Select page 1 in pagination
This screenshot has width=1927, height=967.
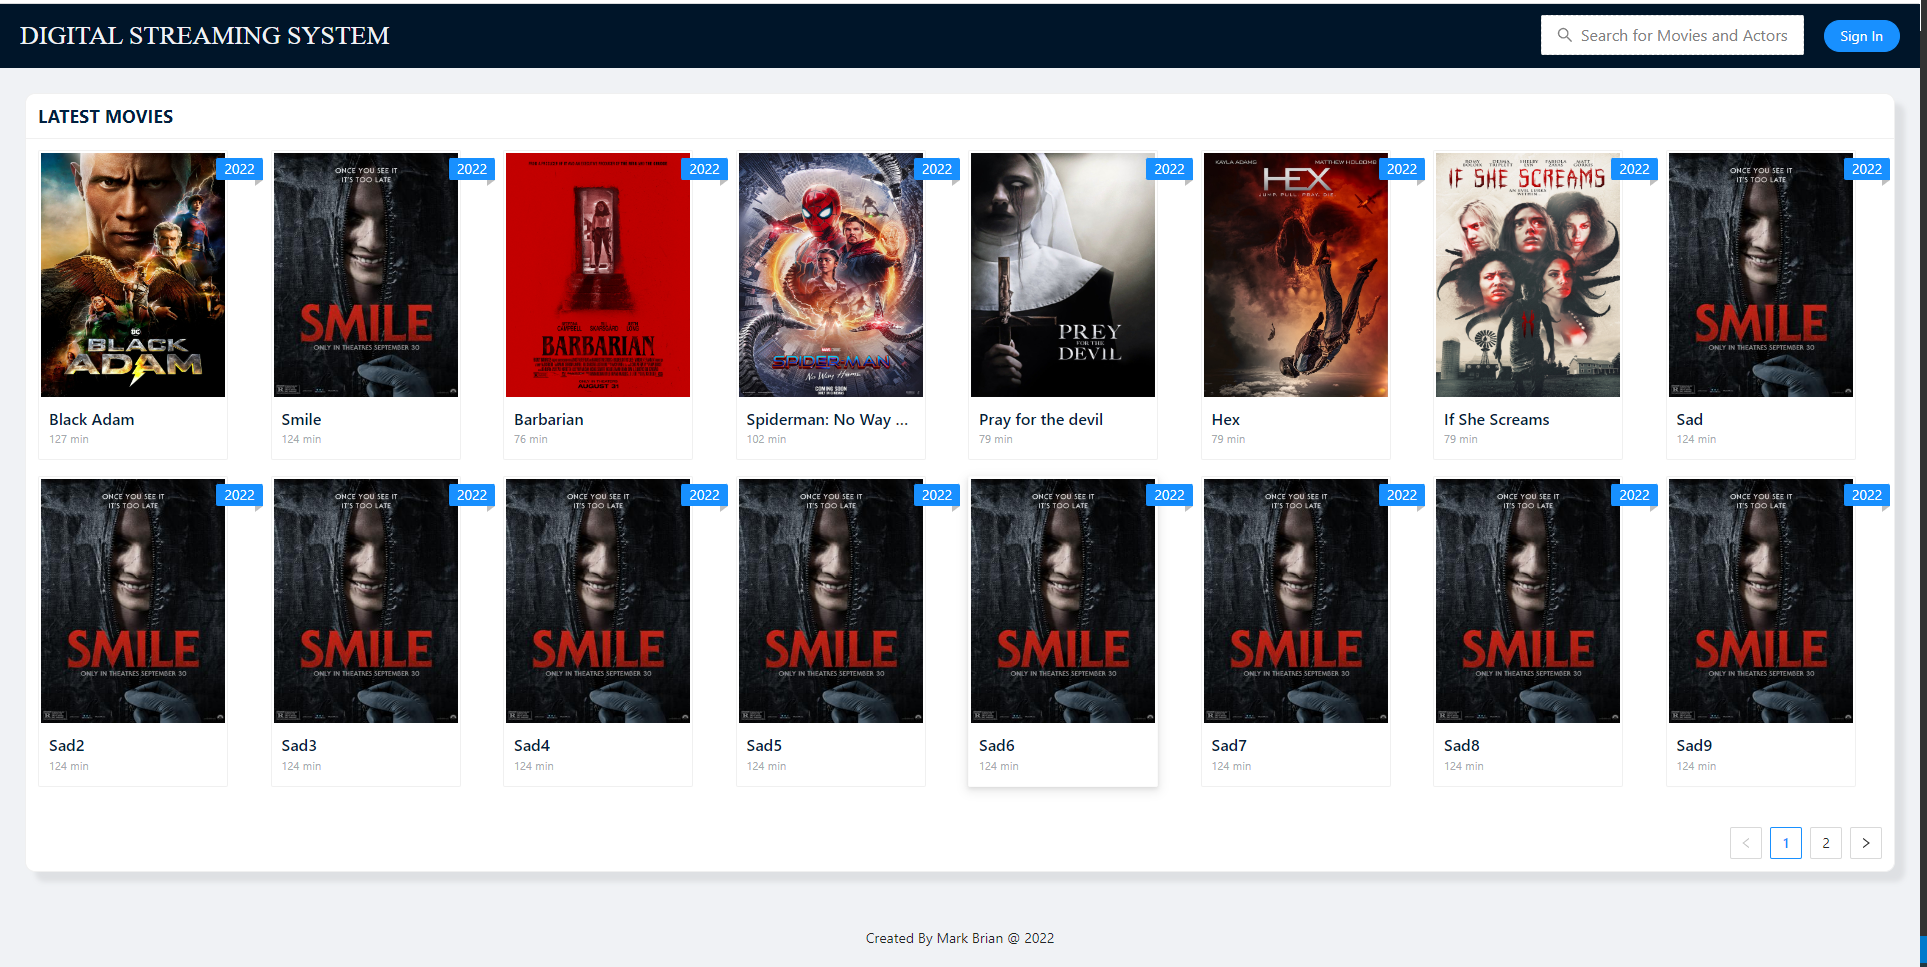coord(1785,843)
